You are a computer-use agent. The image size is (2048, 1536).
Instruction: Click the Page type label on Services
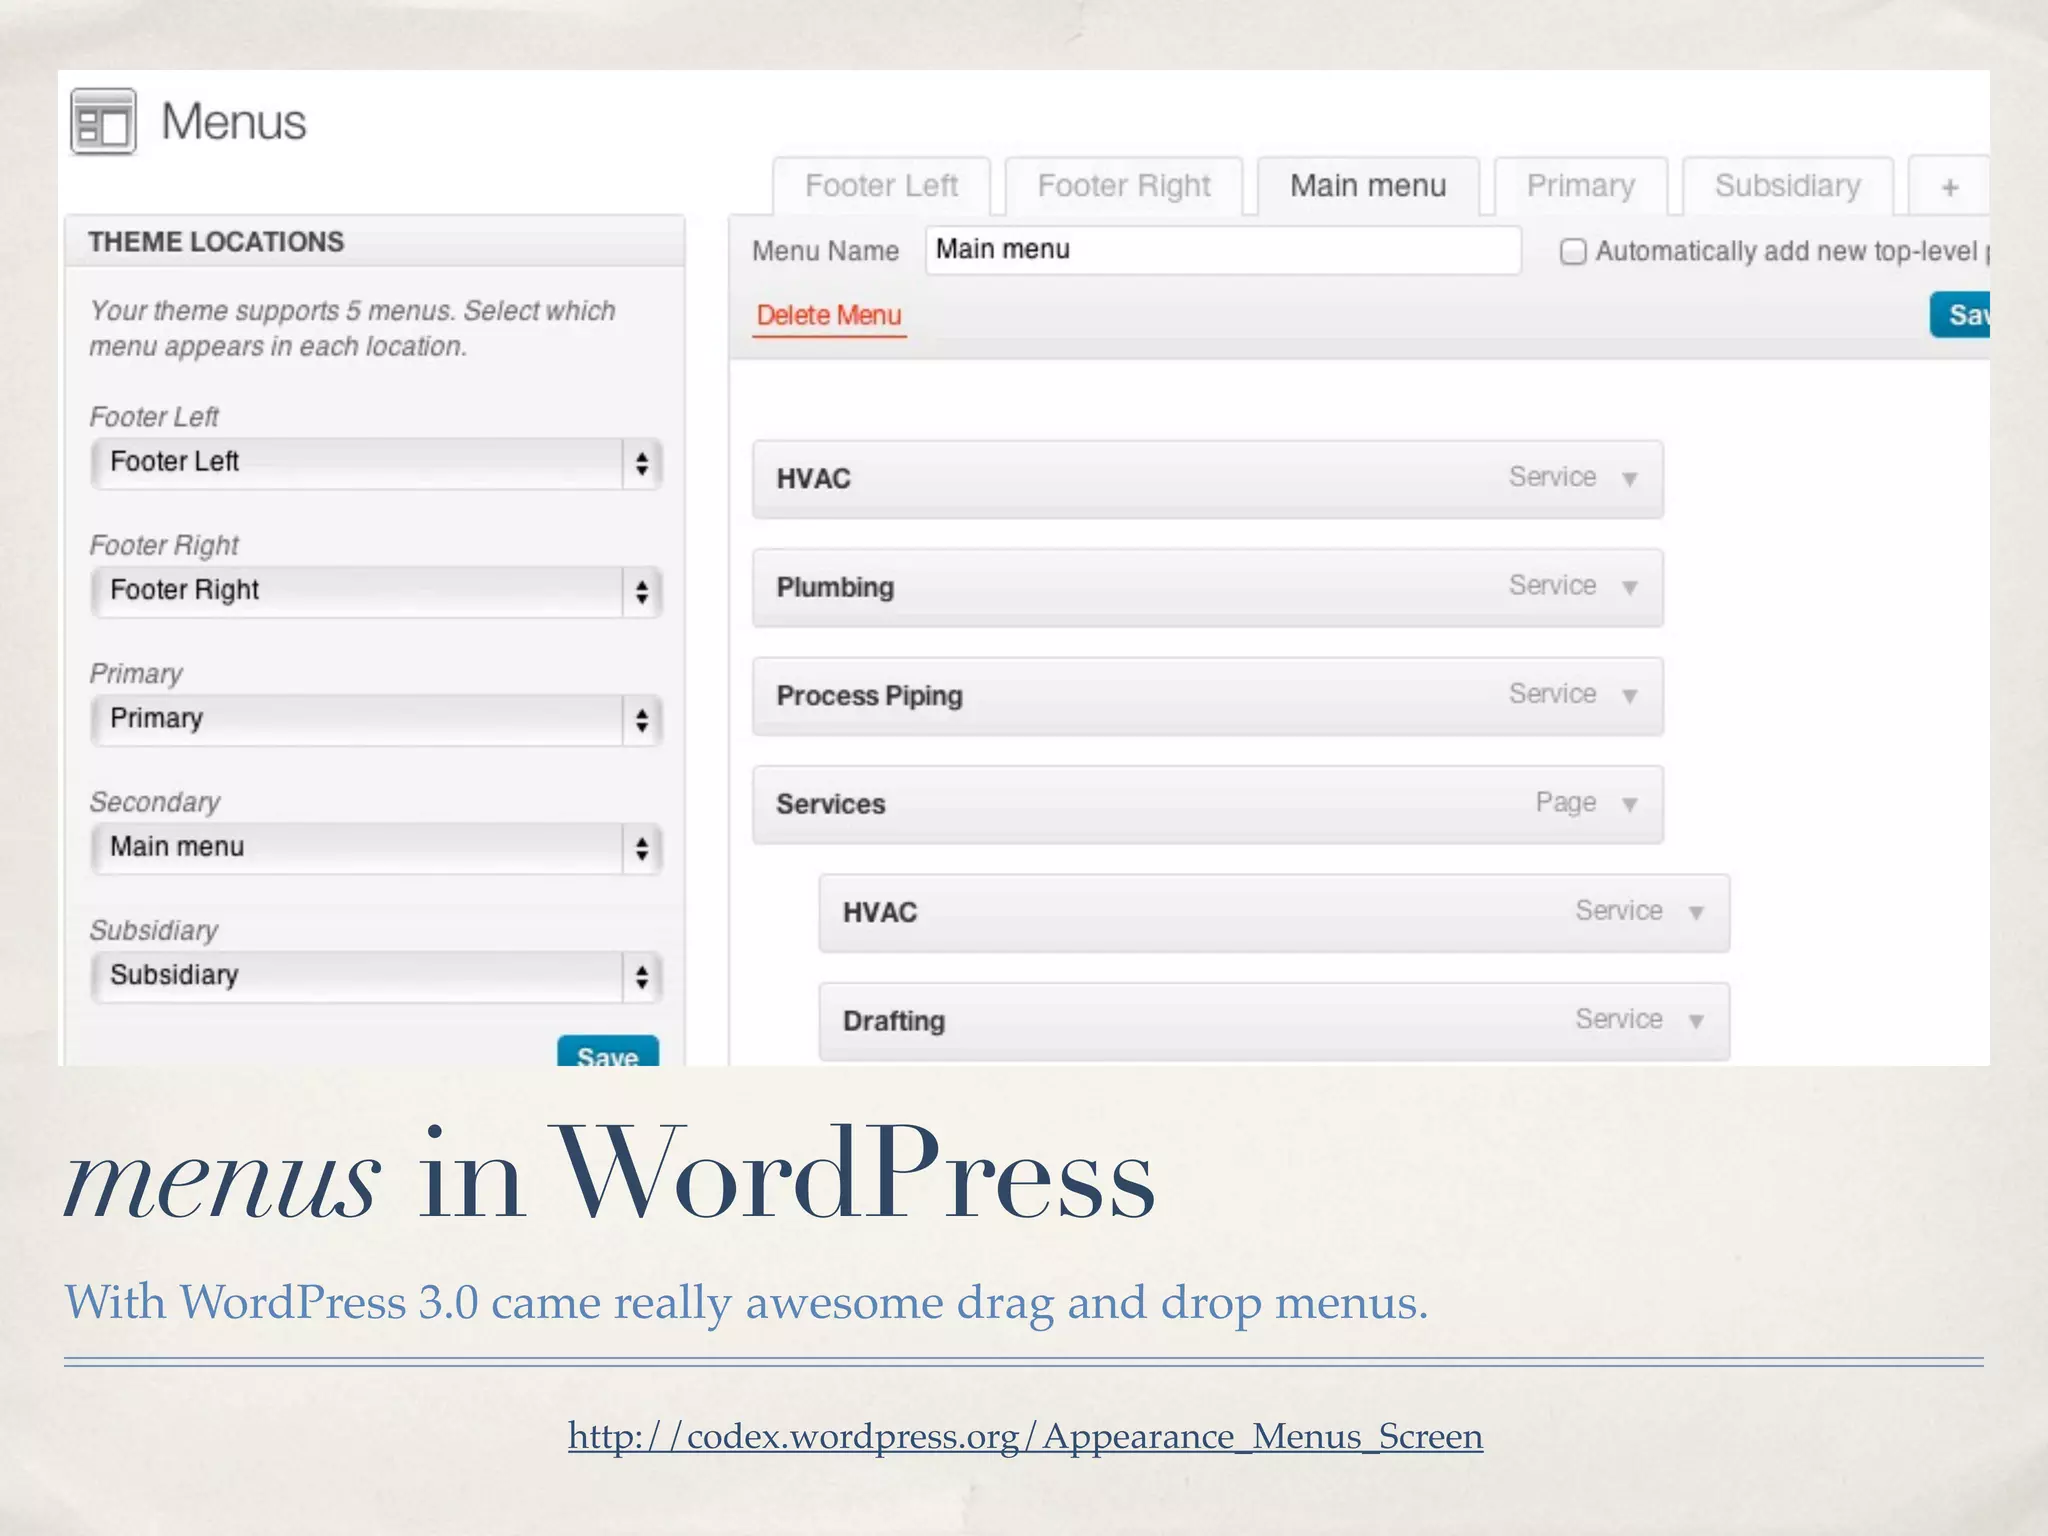tap(1566, 802)
